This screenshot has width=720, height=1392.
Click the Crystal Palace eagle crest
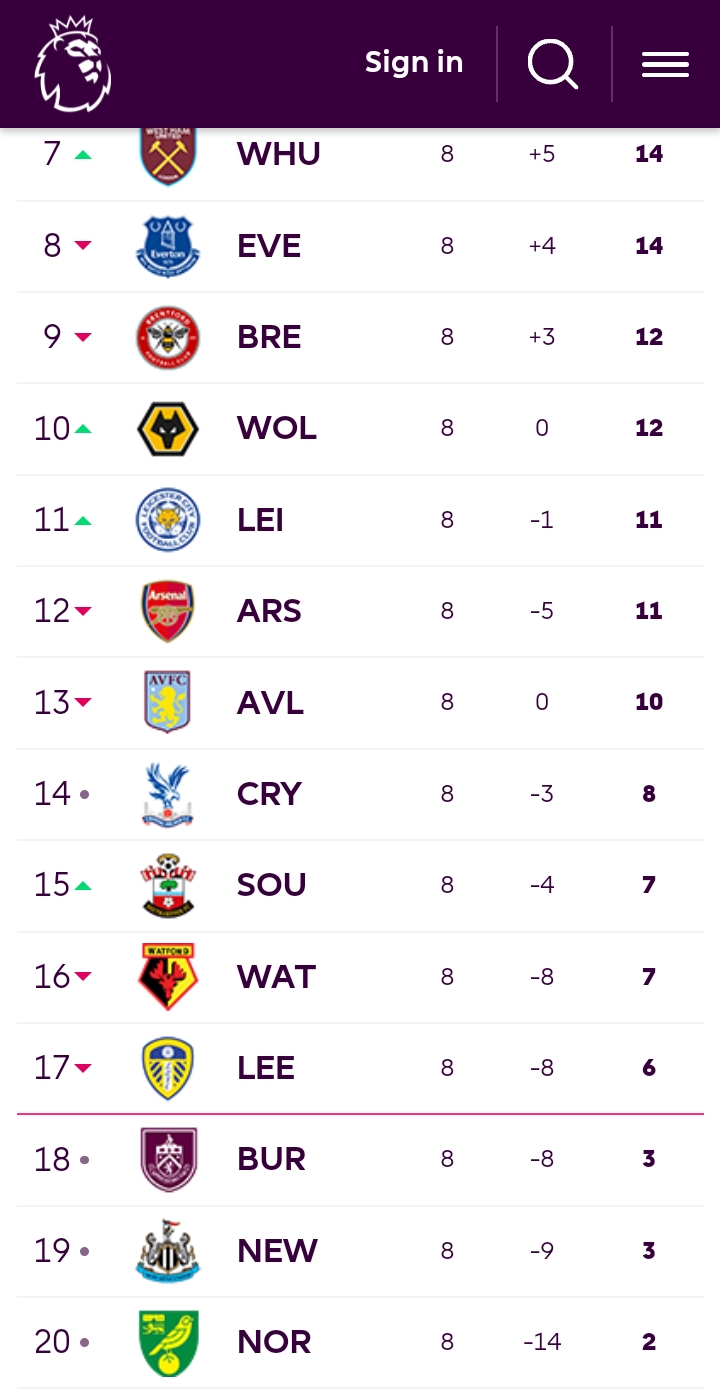pos(168,794)
